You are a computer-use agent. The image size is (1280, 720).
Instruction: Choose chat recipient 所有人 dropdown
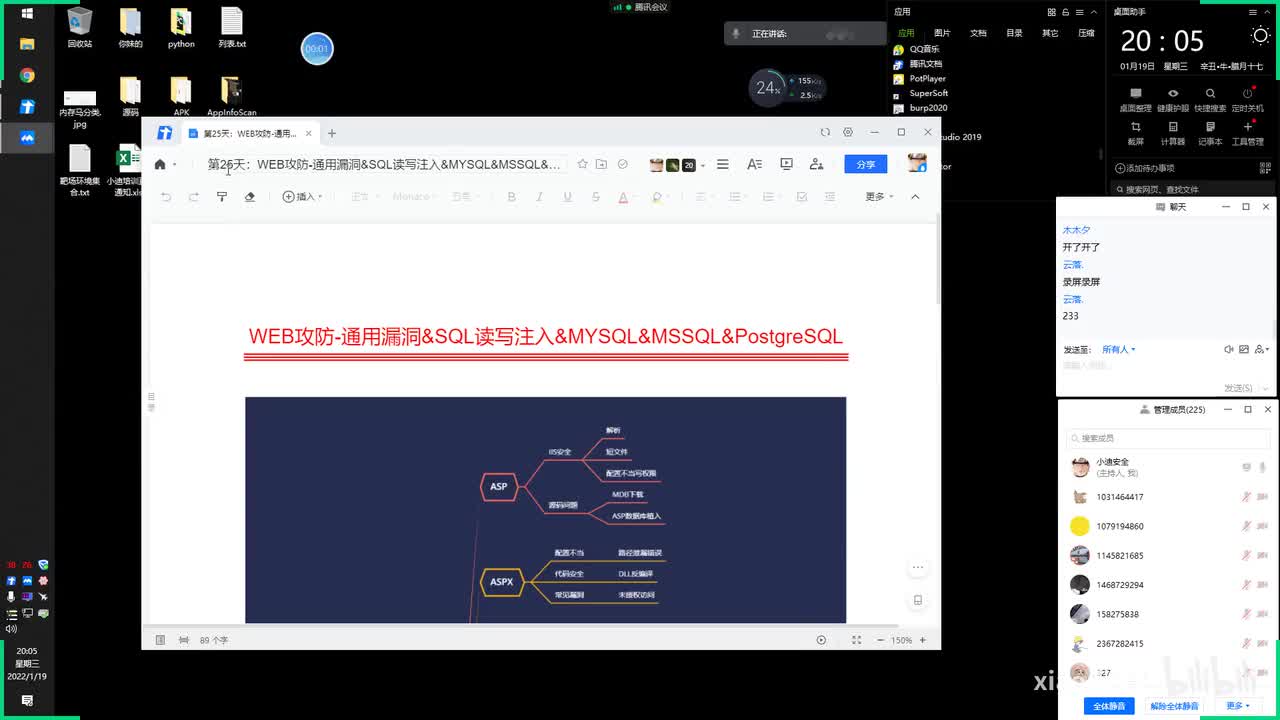click(1118, 349)
